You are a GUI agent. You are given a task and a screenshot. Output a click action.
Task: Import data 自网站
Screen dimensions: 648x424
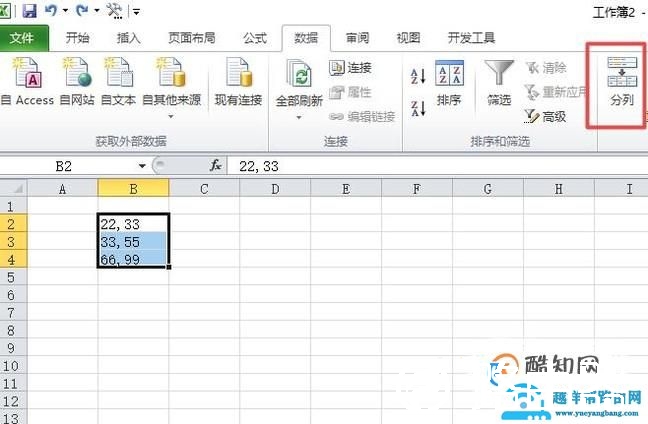tap(77, 81)
